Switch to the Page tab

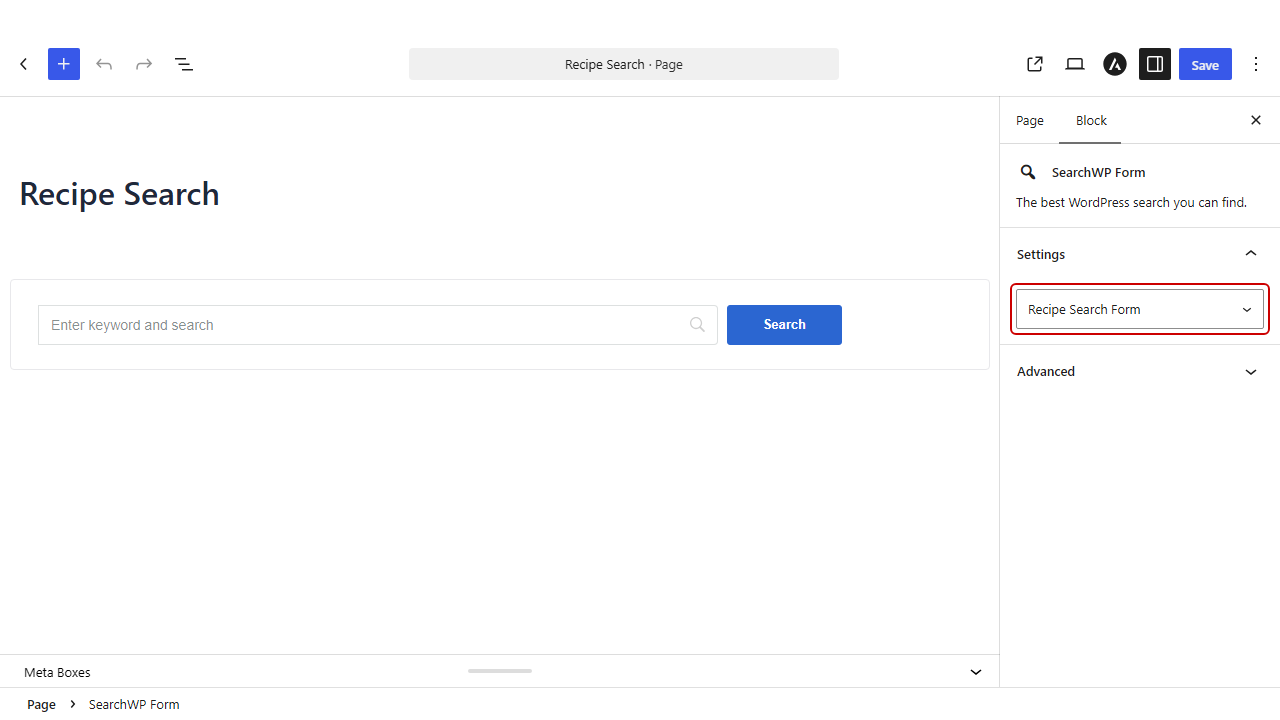(1030, 120)
